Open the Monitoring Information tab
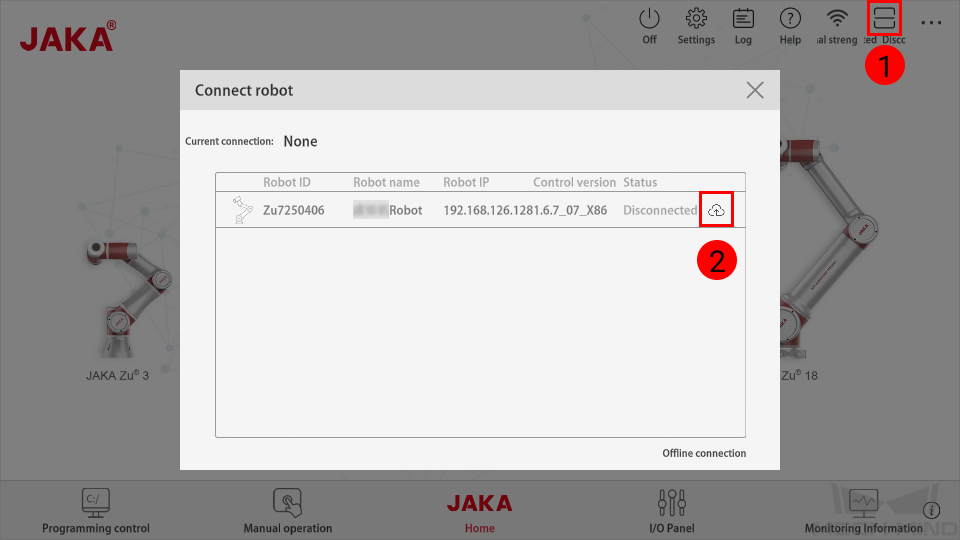Viewport: 960px width, 540px height. 863,512
